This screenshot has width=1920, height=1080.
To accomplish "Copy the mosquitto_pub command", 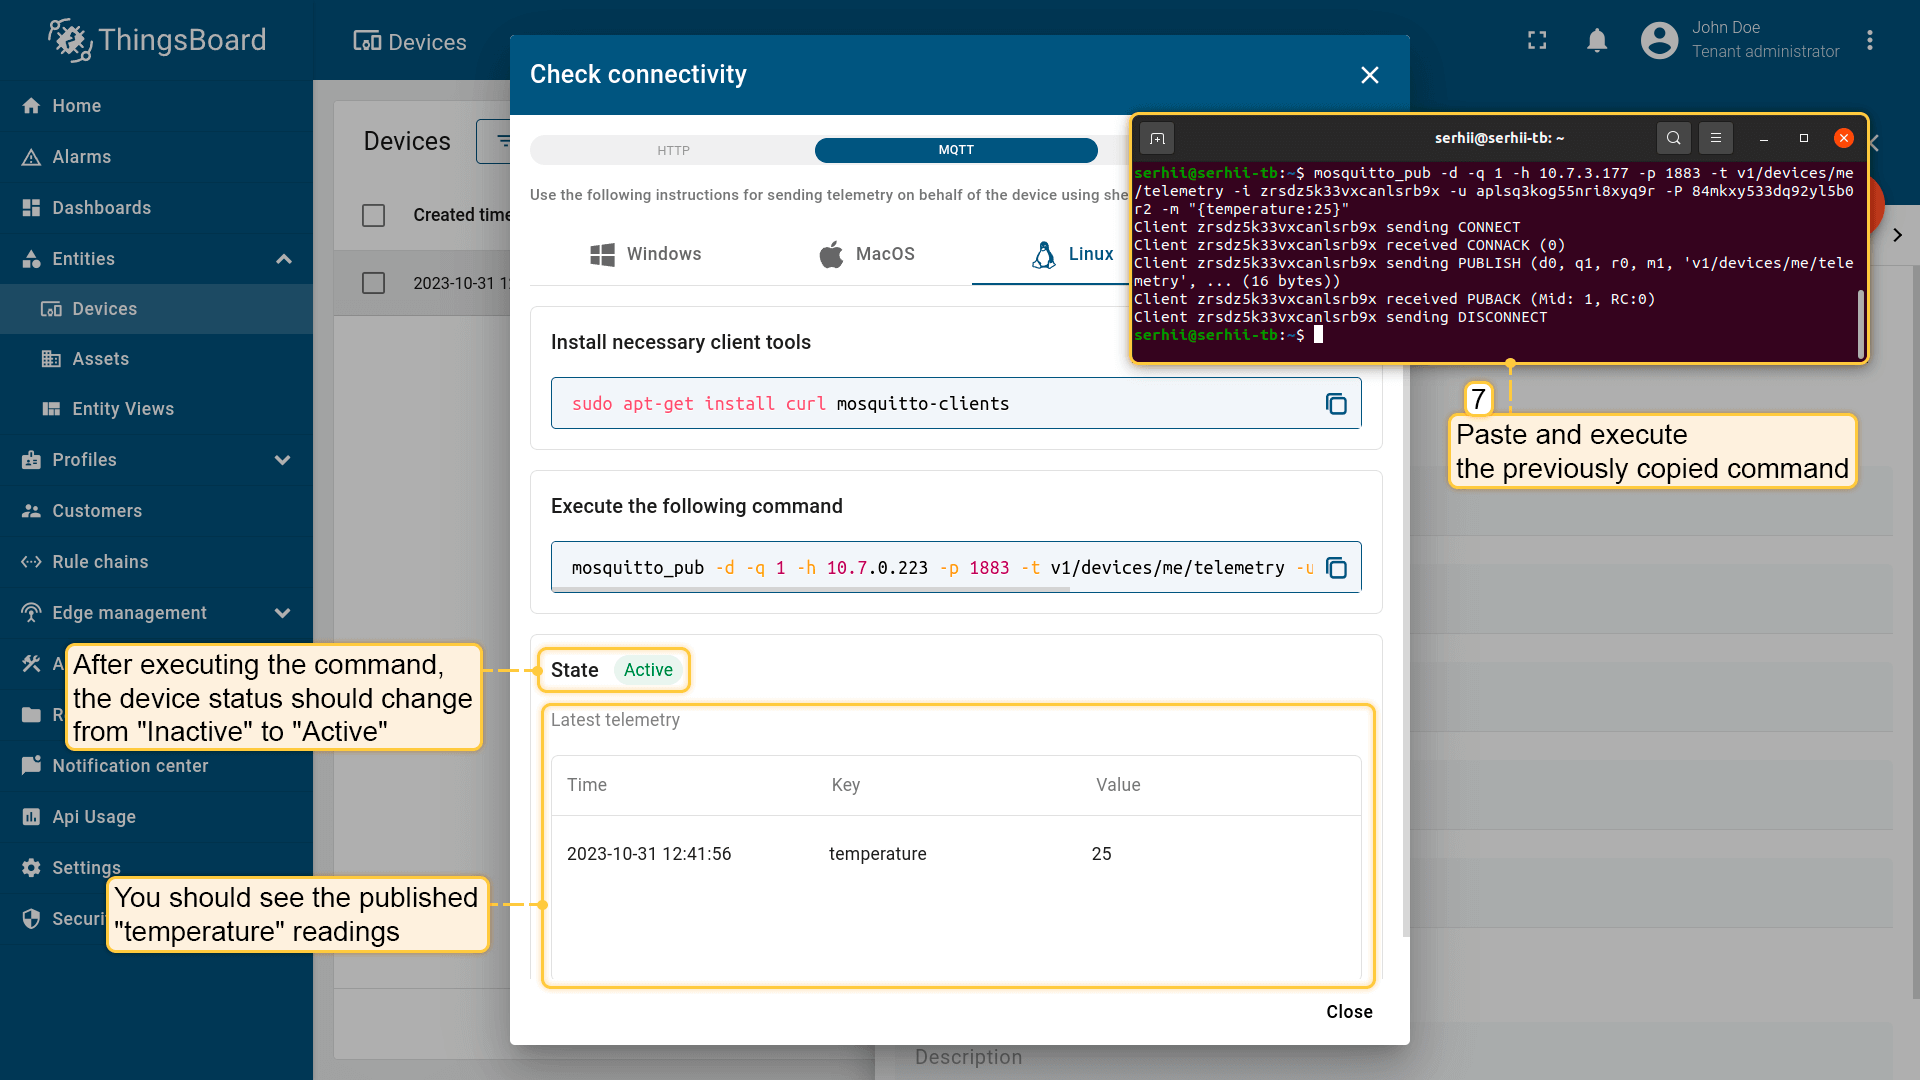I will click(1336, 568).
